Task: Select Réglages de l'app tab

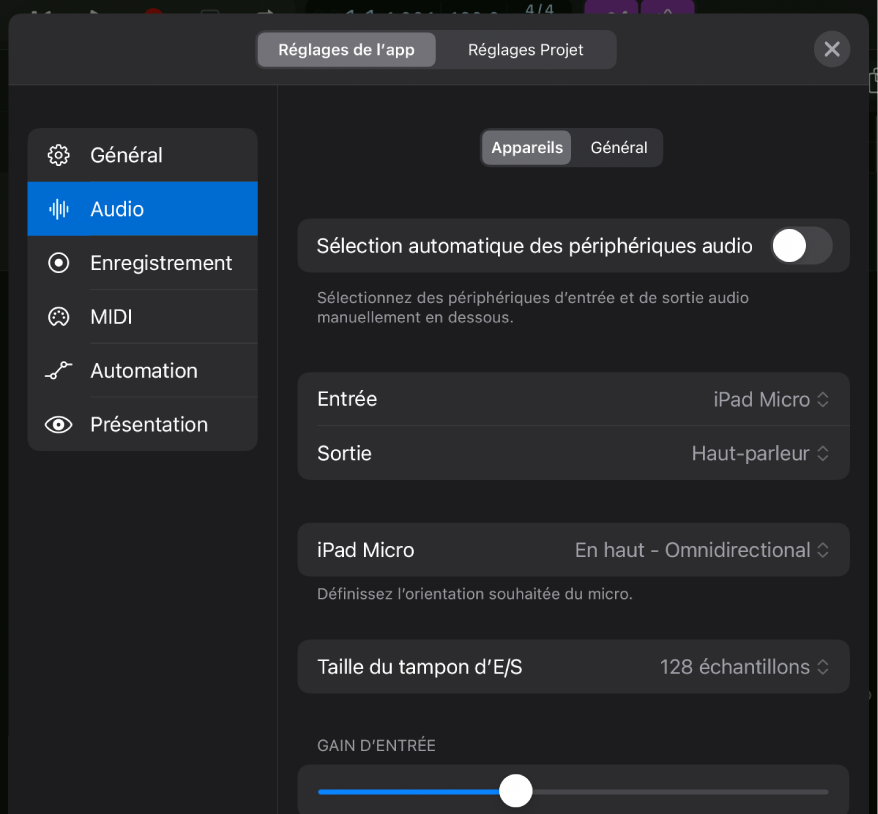Action: tap(346, 50)
